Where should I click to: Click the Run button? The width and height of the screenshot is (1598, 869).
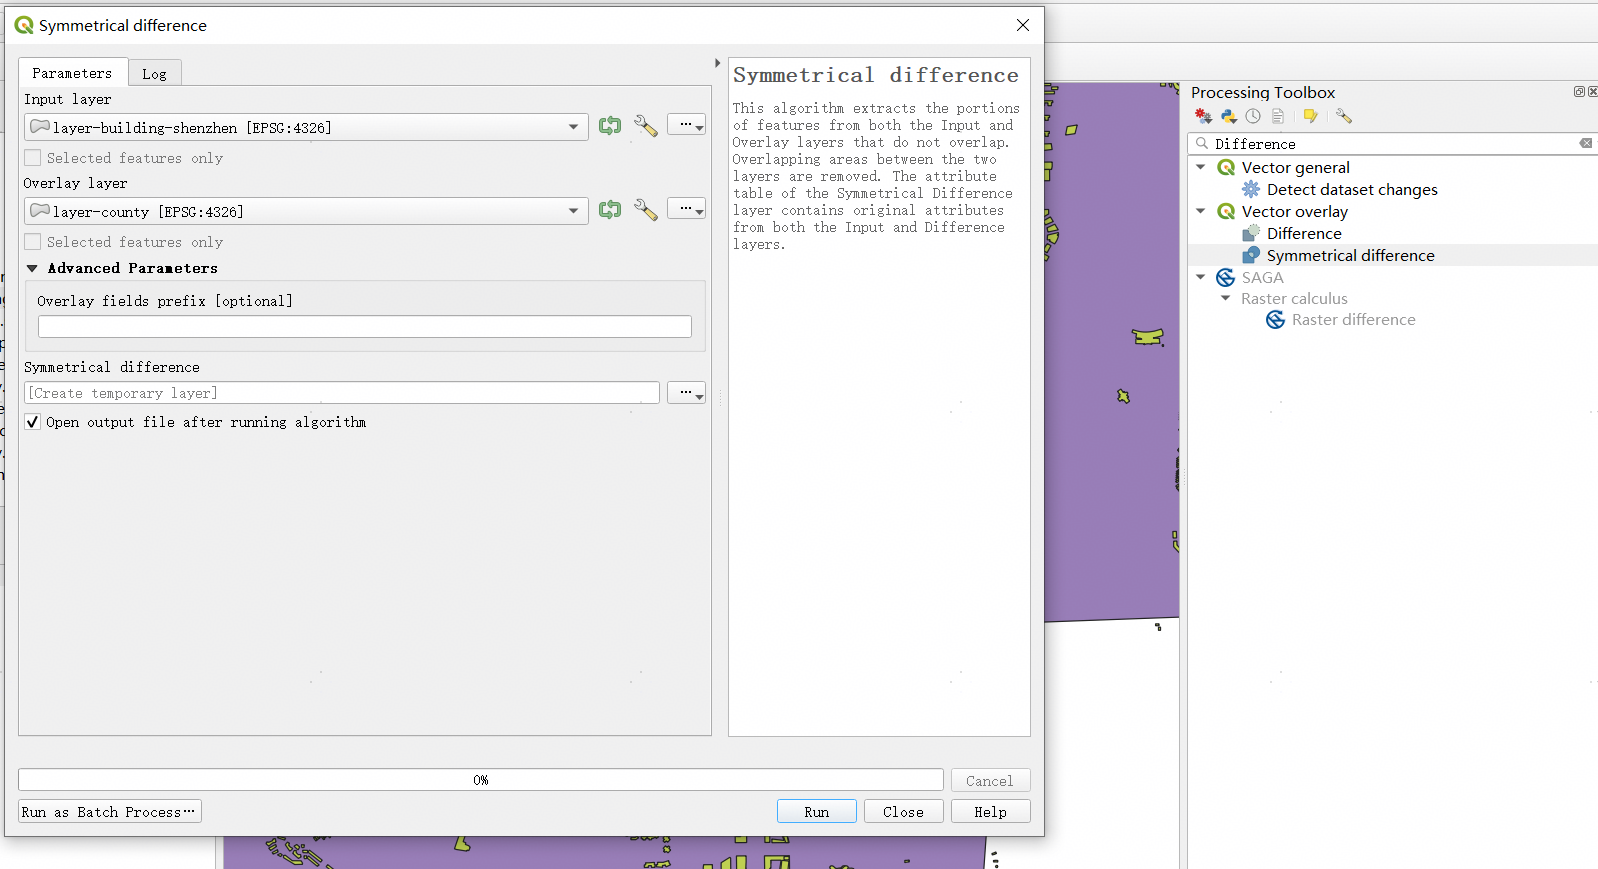(x=816, y=812)
